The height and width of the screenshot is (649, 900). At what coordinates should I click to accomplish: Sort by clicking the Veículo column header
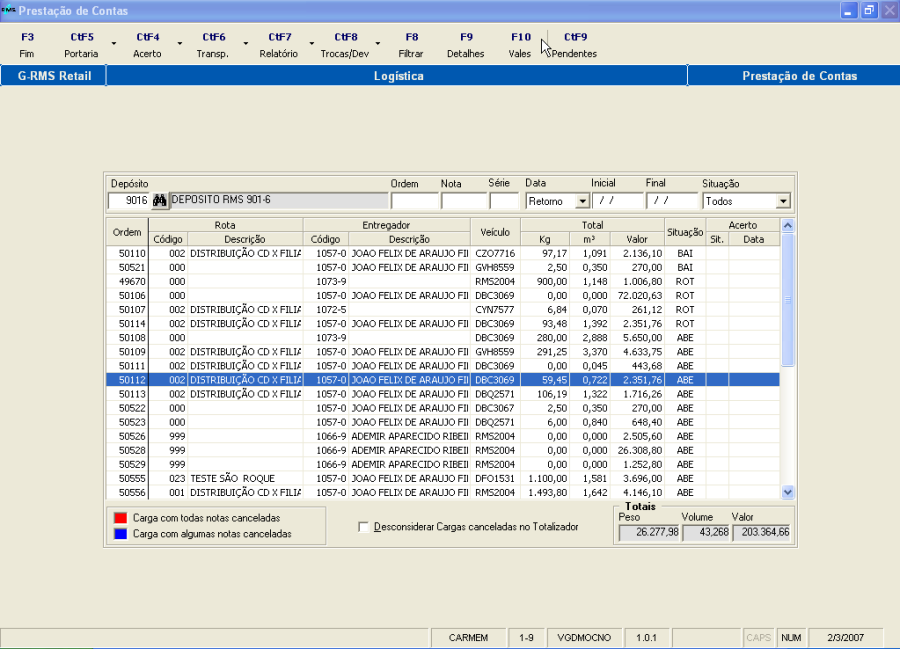pos(494,232)
